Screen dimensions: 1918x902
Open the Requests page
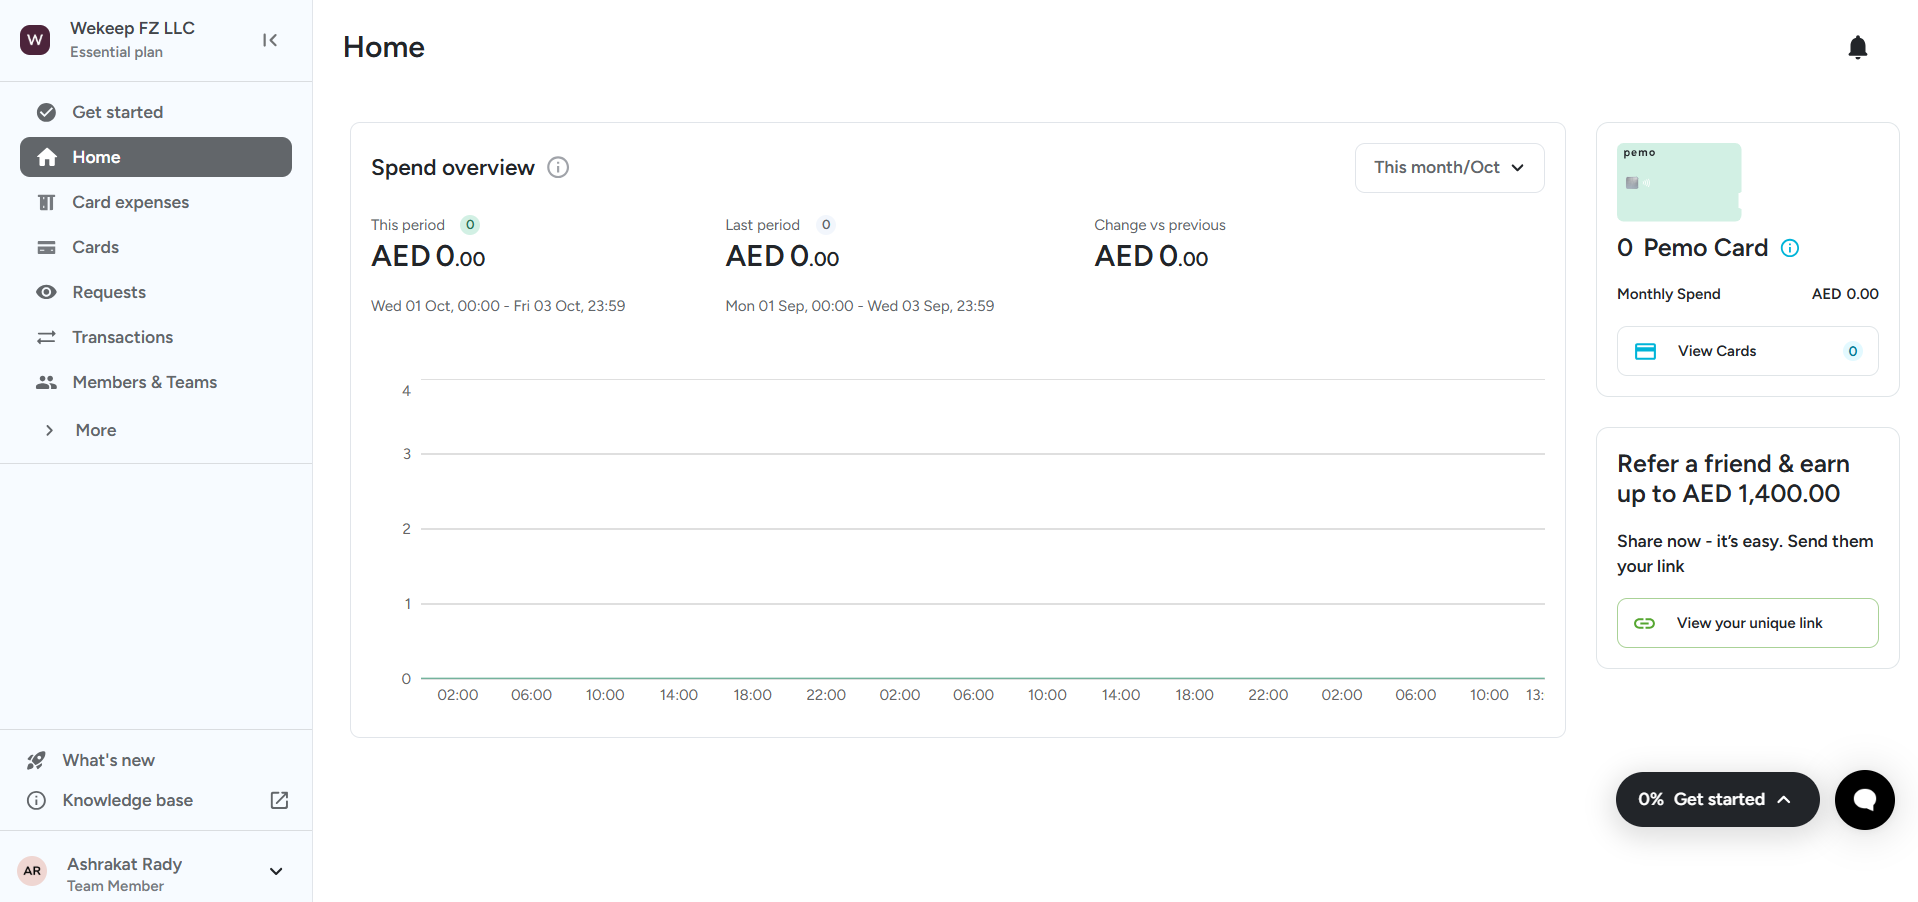[x=108, y=292]
